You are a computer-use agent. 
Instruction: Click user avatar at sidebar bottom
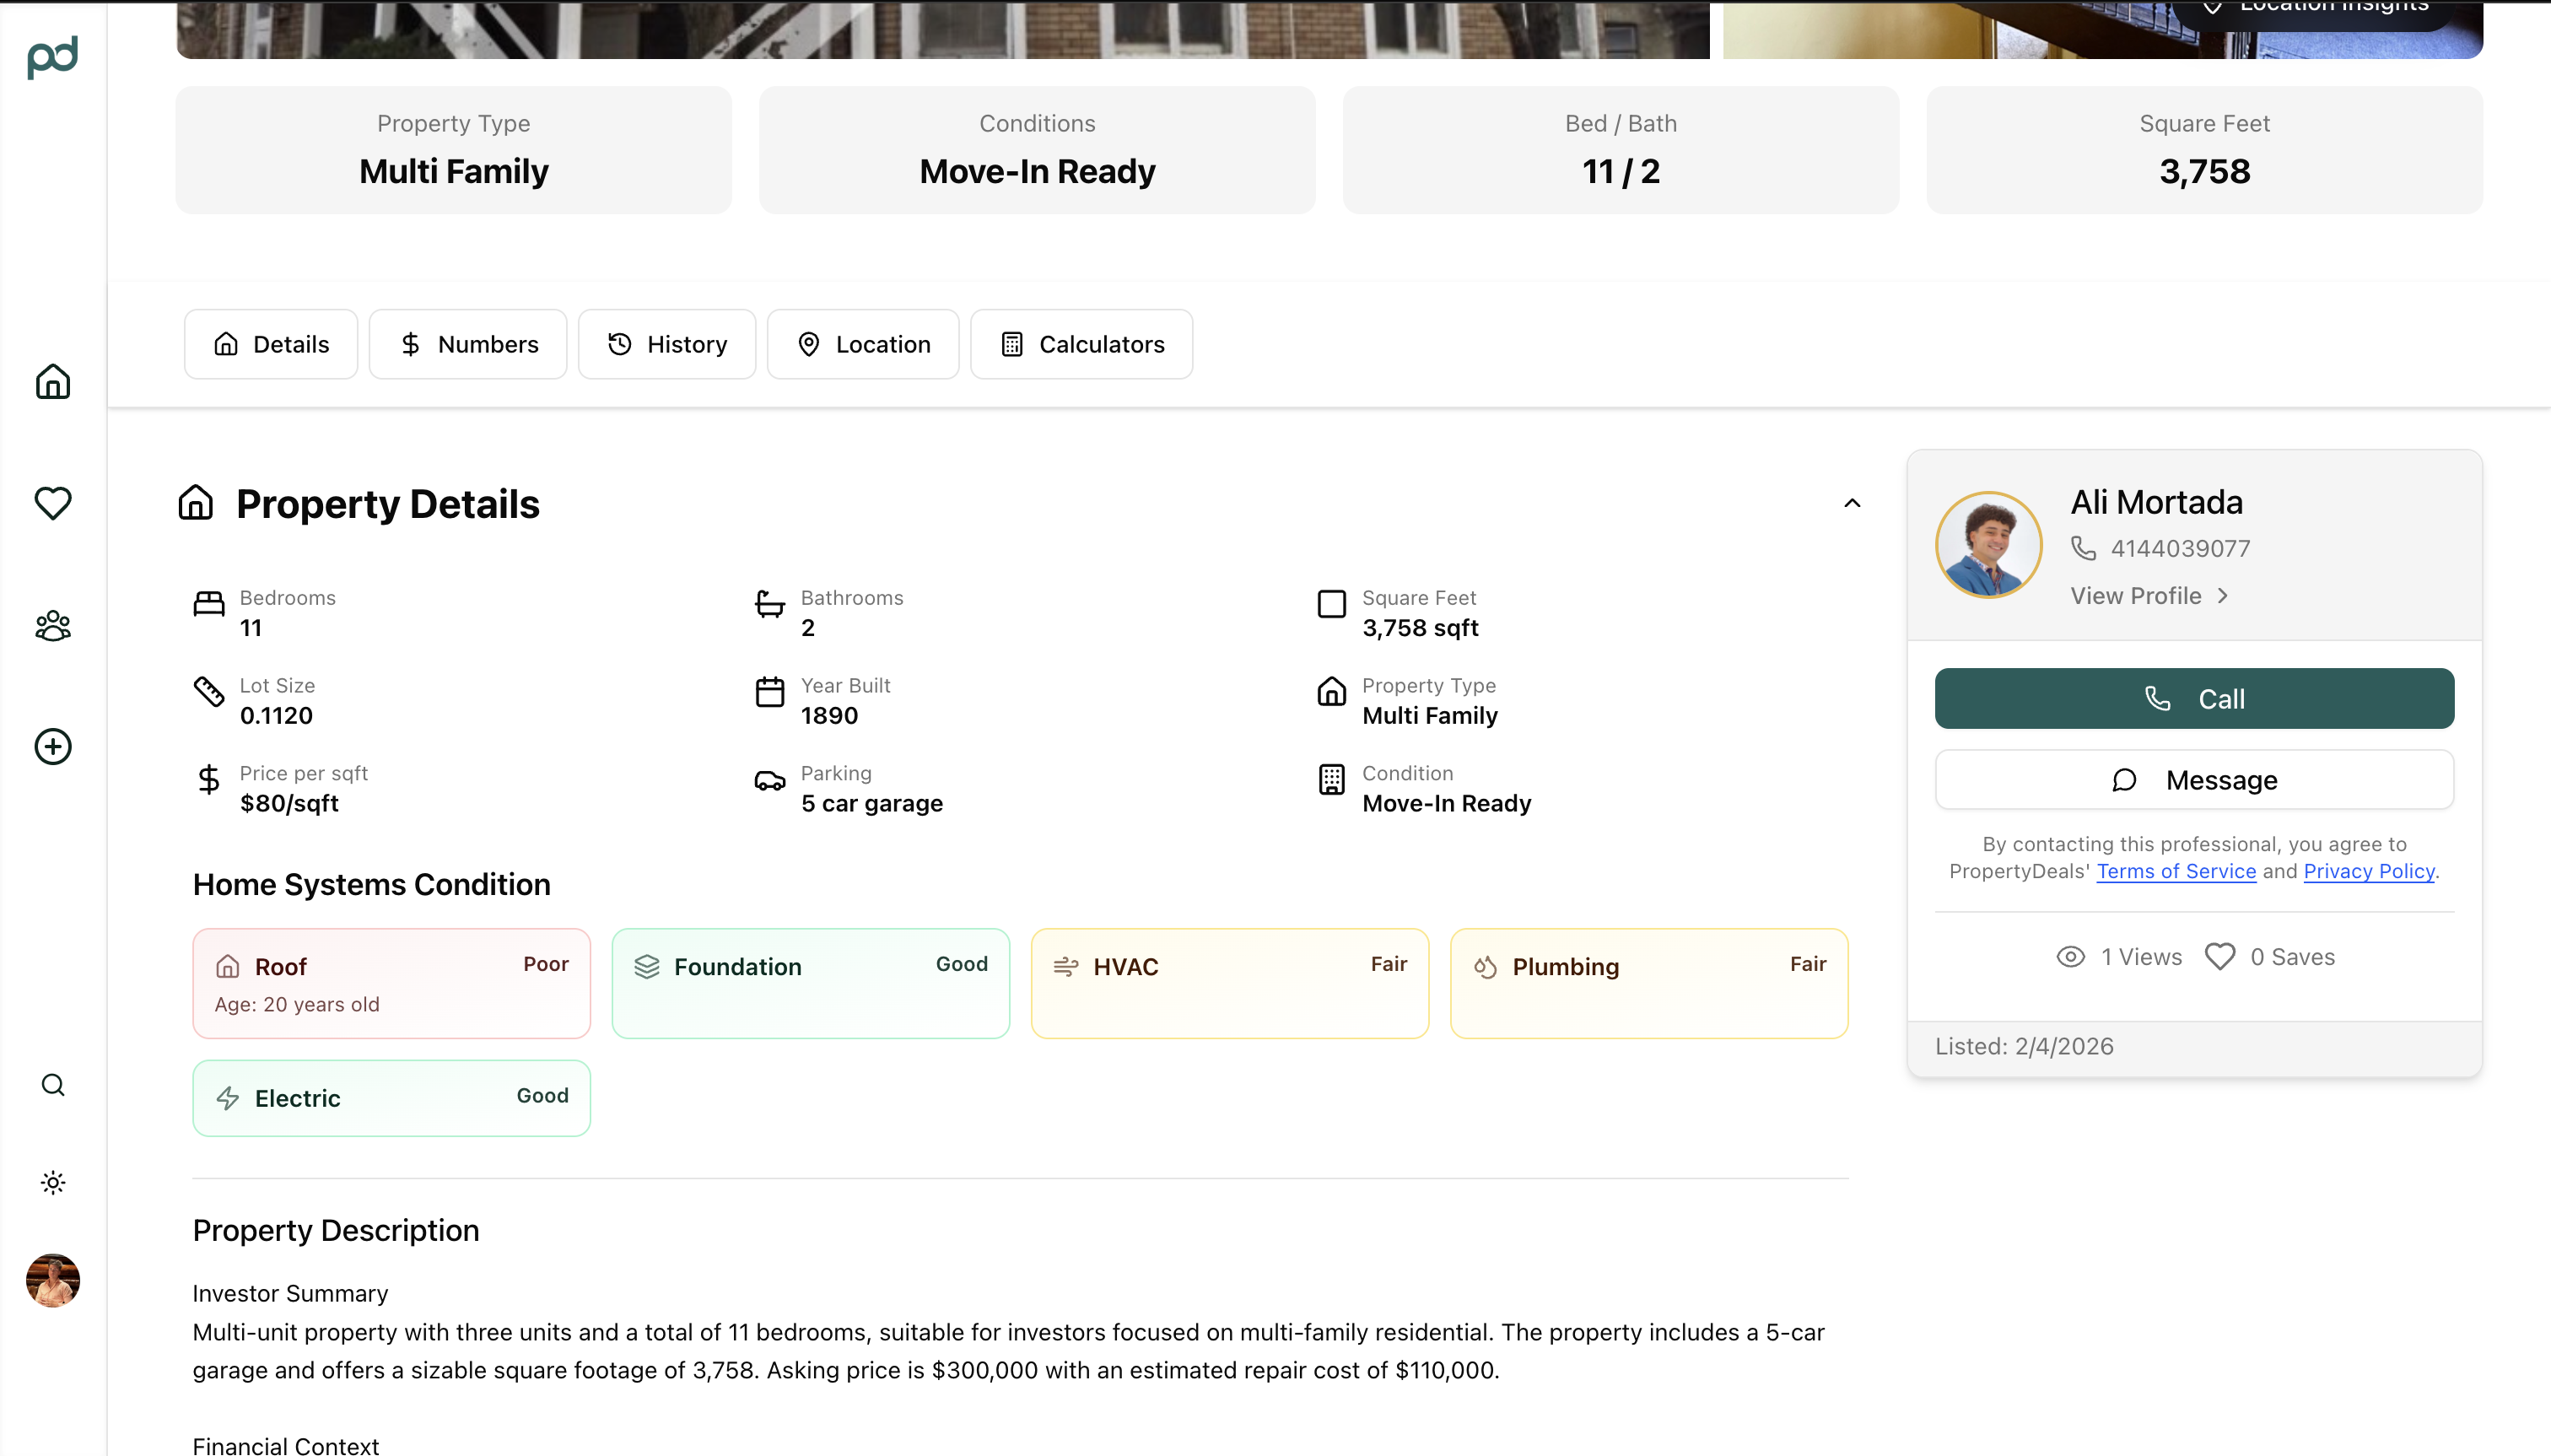point(53,1280)
